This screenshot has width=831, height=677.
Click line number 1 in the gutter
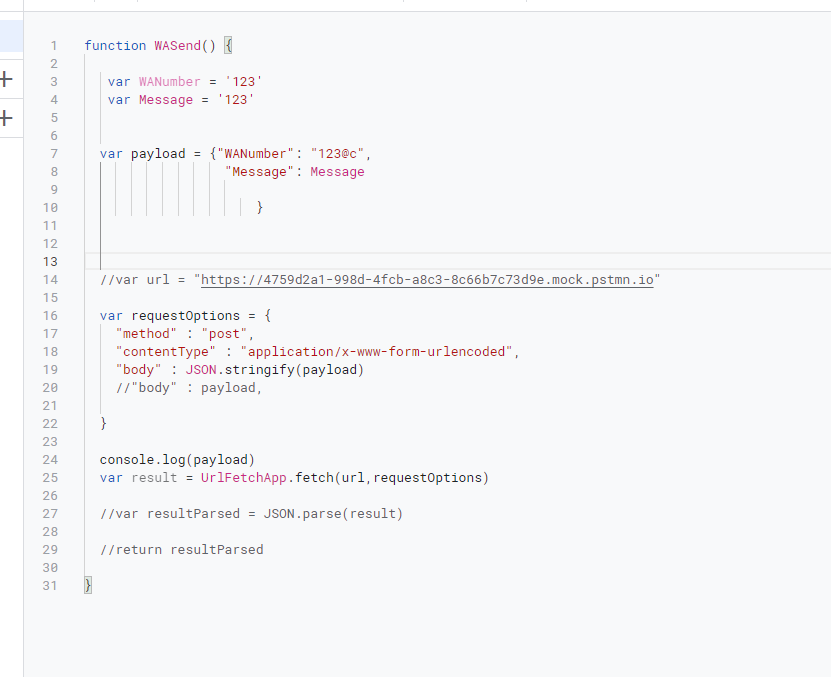point(54,46)
